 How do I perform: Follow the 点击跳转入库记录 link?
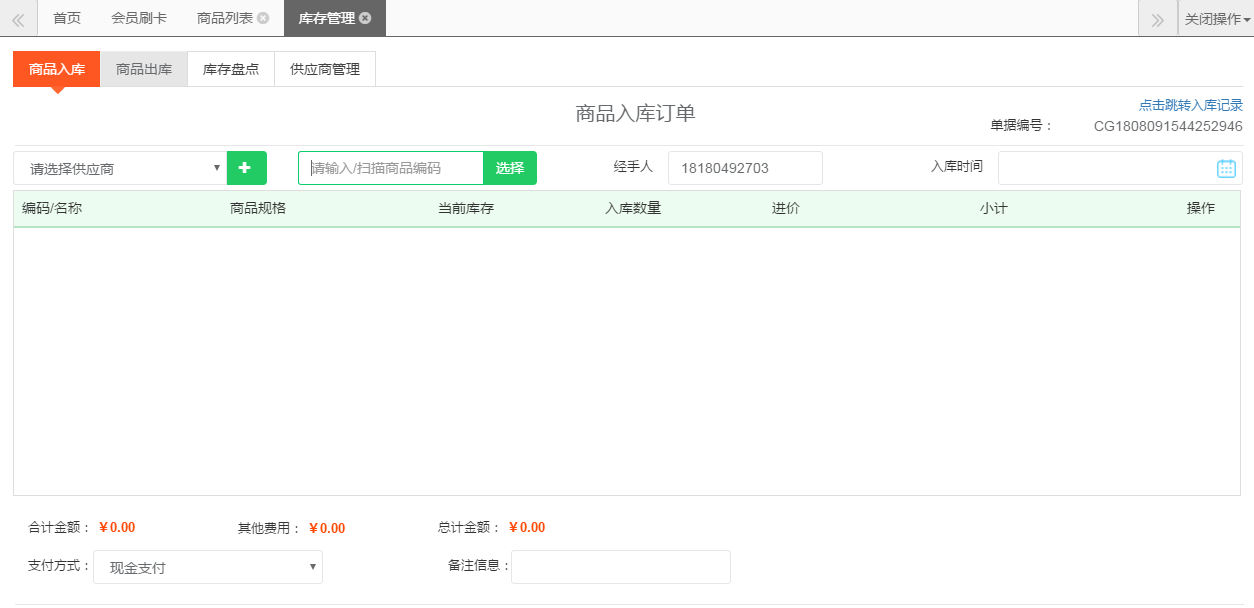pyautogui.click(x=1190, y=105)
